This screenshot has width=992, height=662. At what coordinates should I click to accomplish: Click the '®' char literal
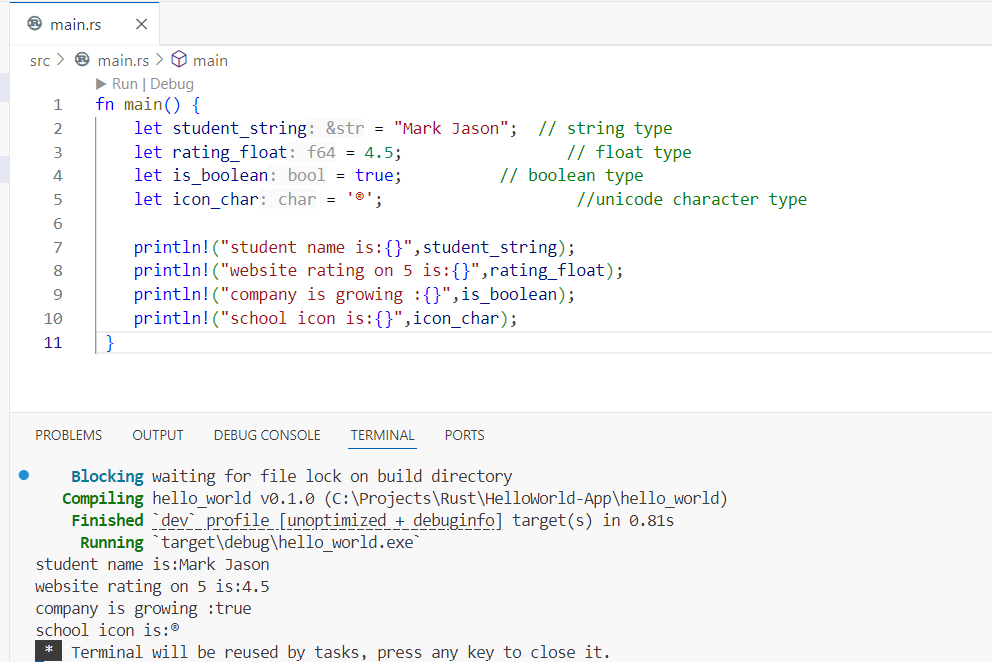point(360,199)
